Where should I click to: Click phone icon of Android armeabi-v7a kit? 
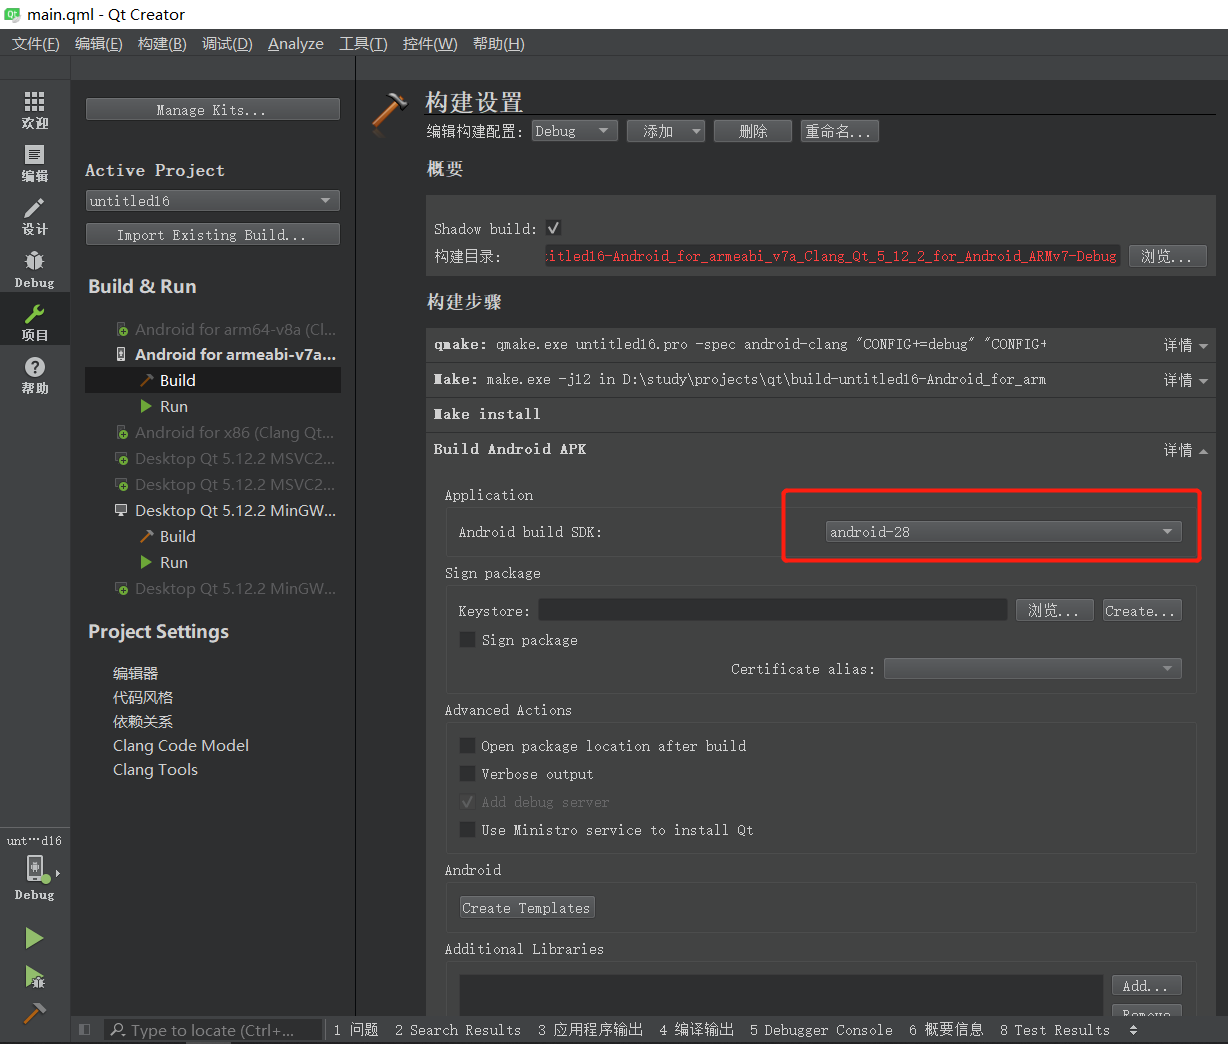point(122,354)
